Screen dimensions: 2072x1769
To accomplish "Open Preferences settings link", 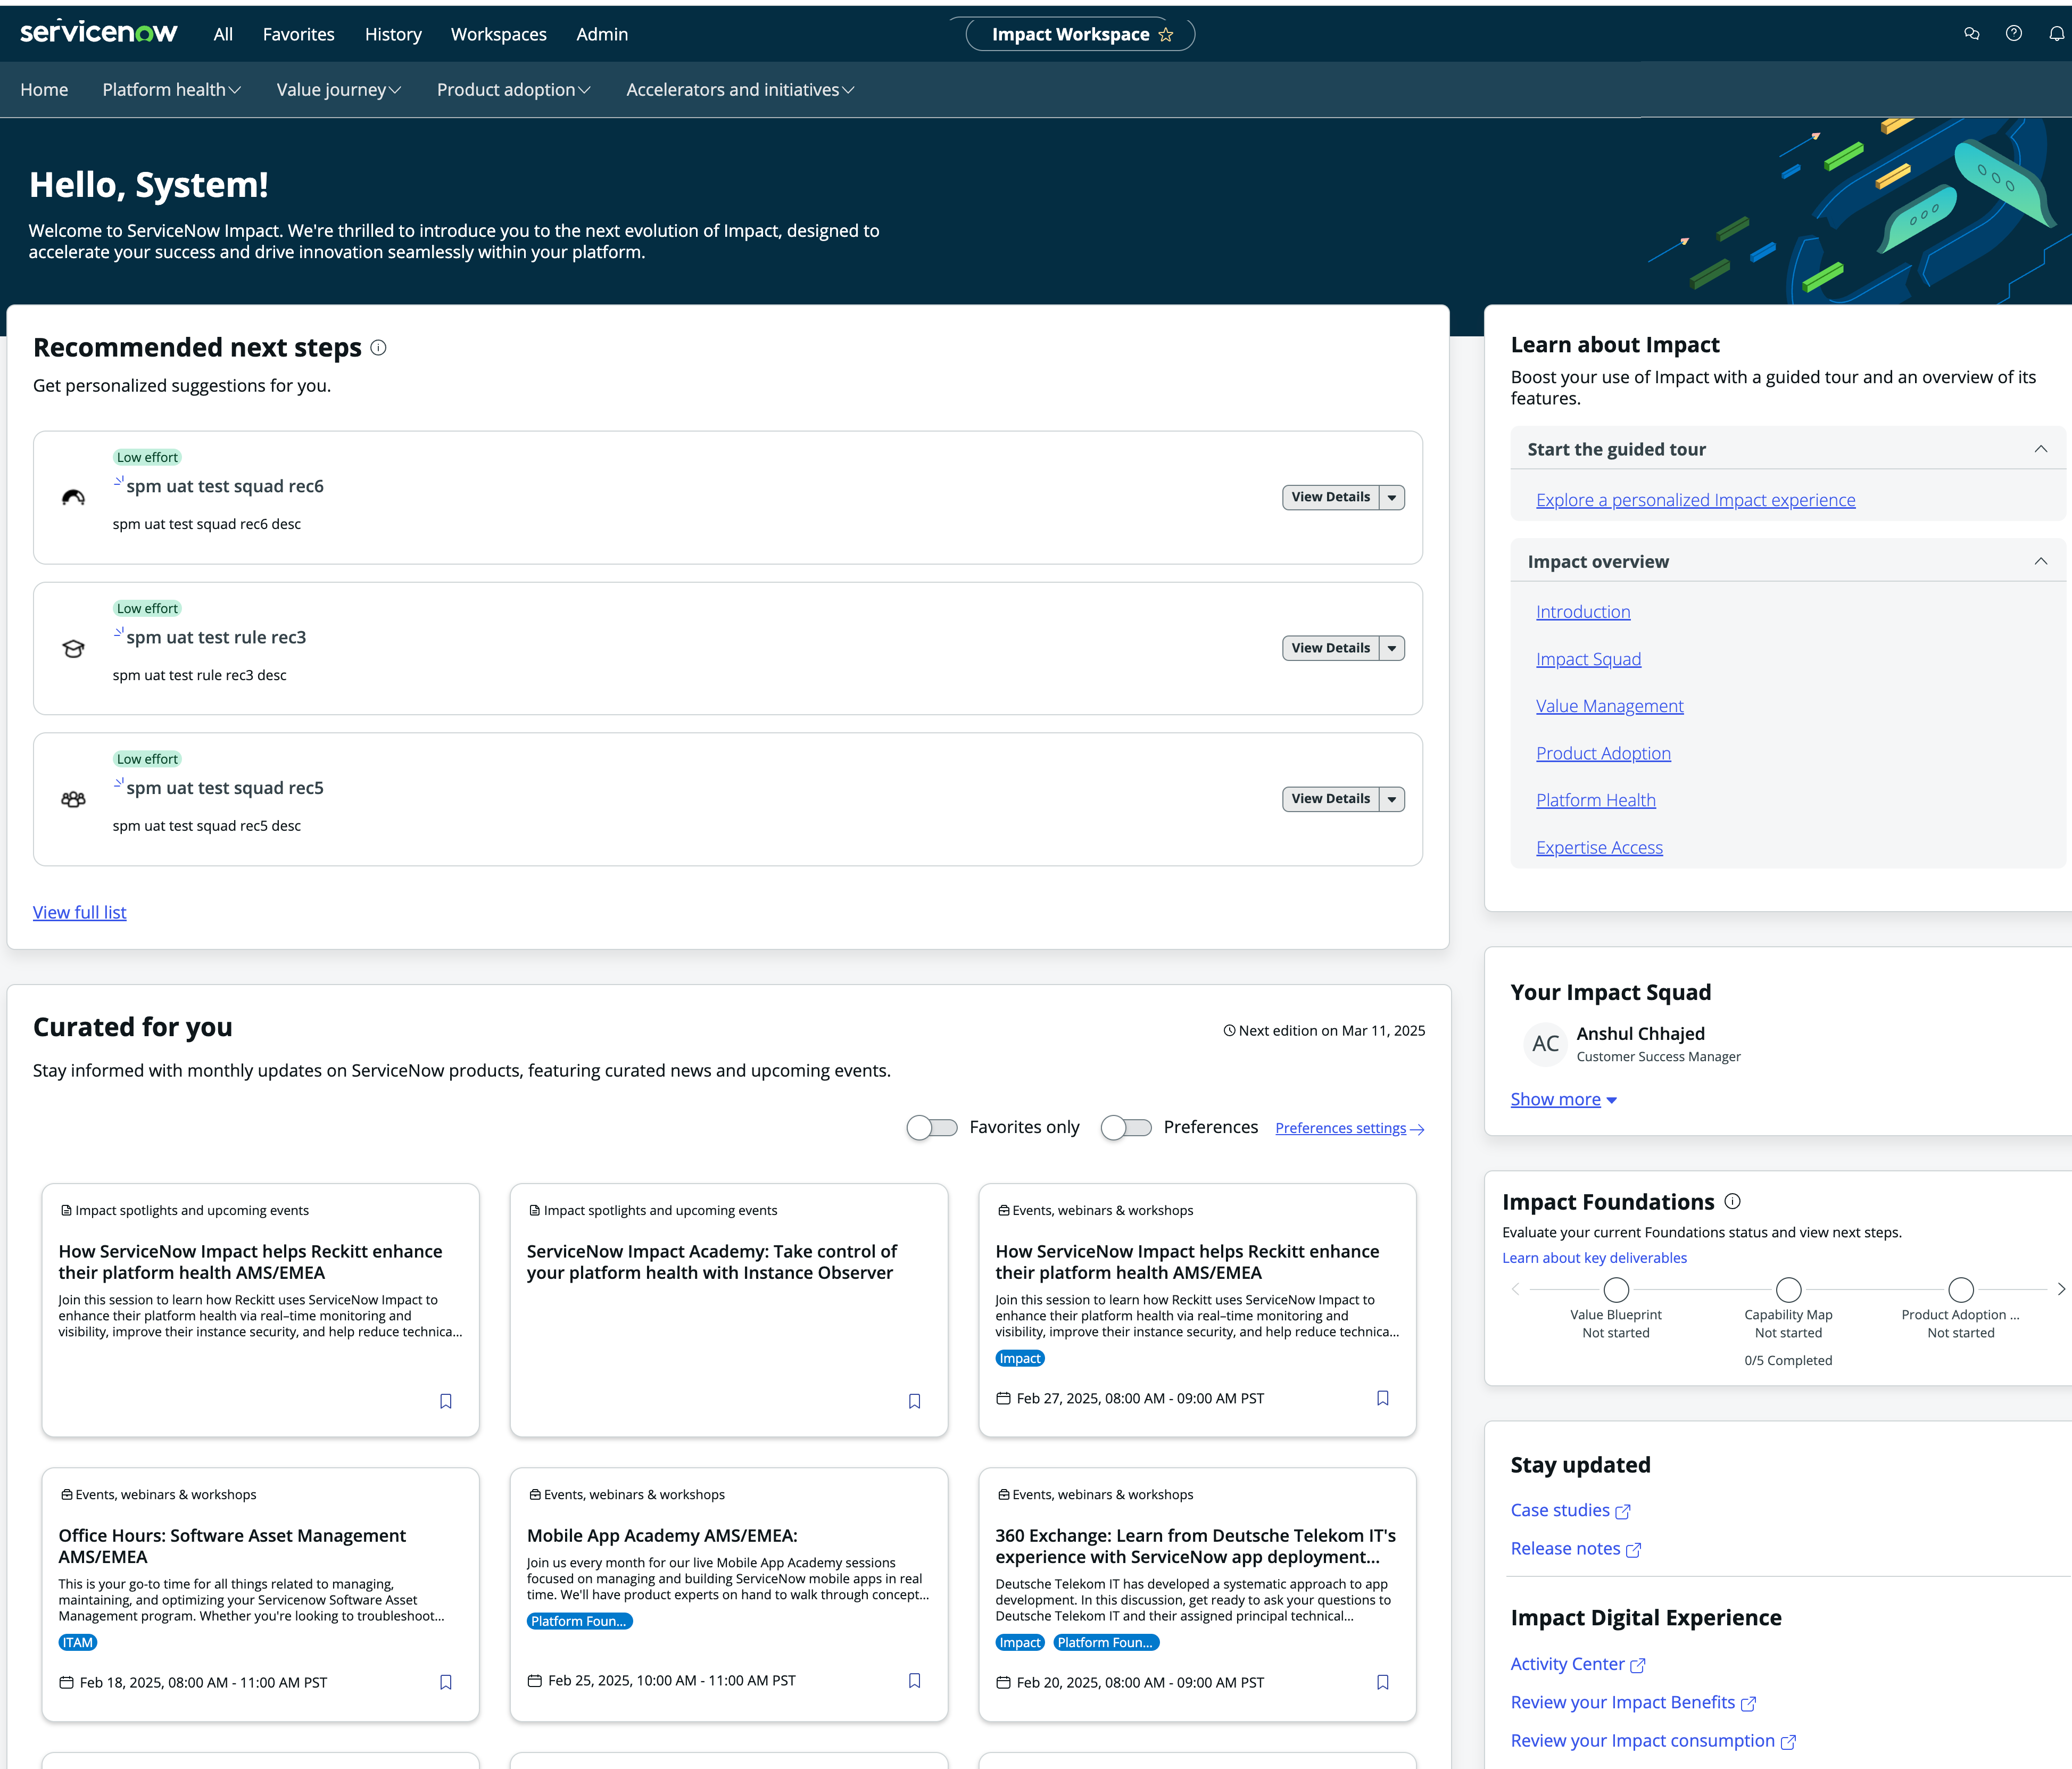I will click(x=1350, y=1128).
